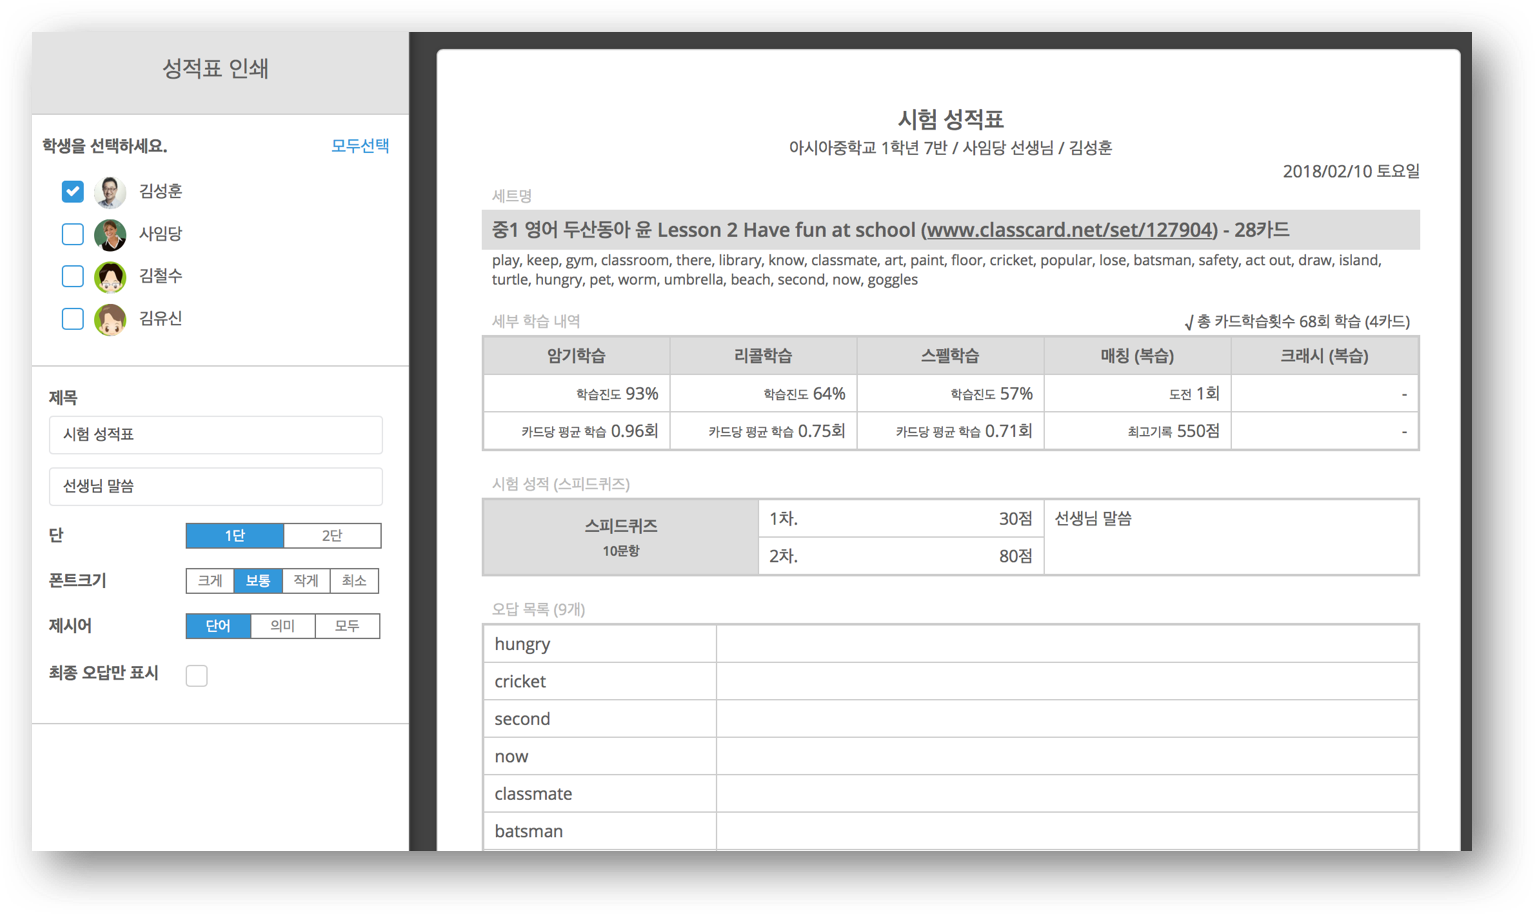Check the 사임당 student checkbox
This screenshot has height=916, width=1537.
click(x=72, y=234)
